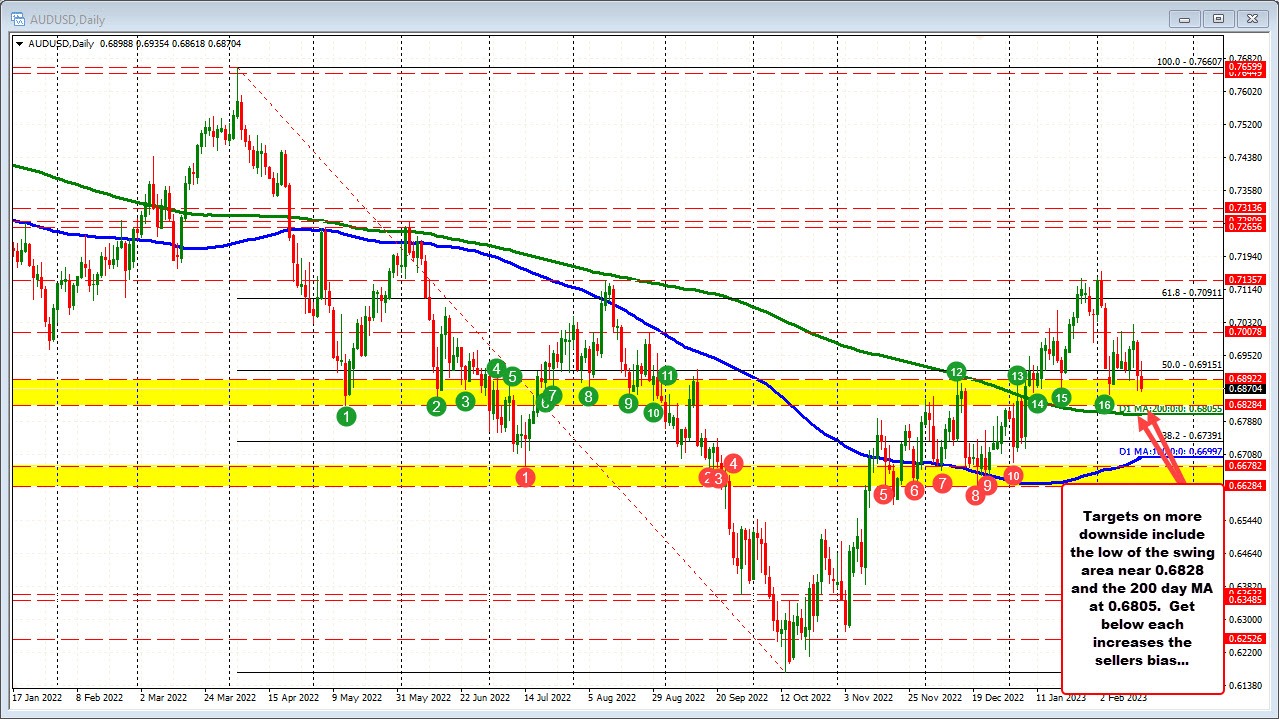Select red marker number 4

[734, 463]
